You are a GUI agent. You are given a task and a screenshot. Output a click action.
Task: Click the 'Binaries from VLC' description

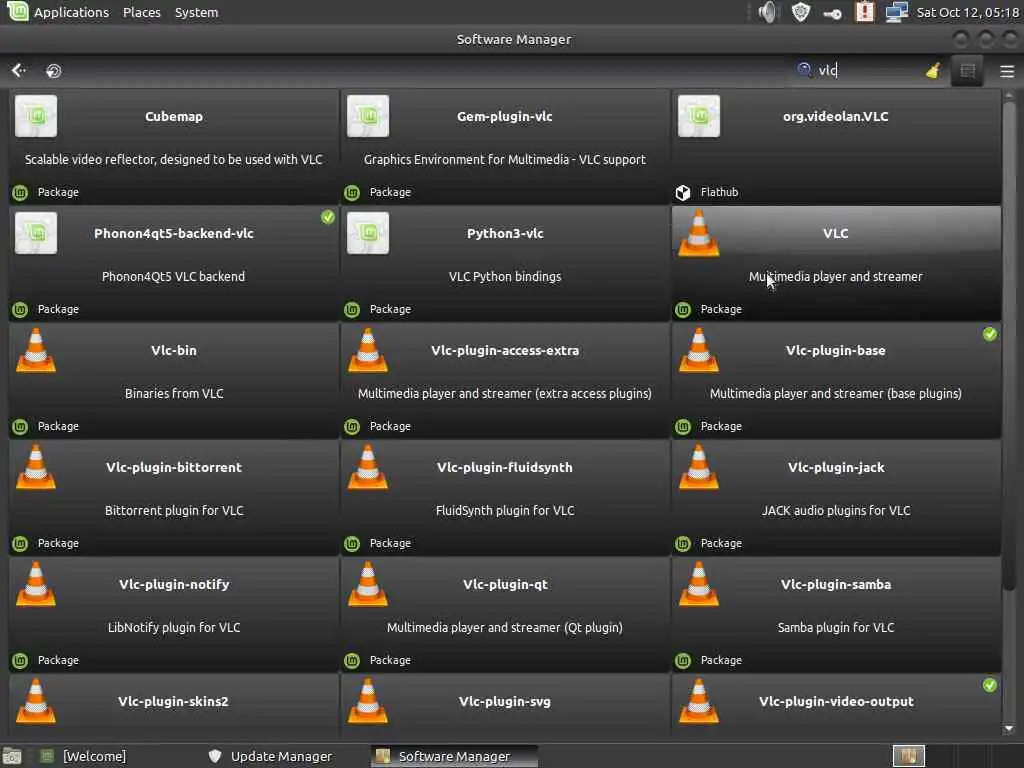174,393
